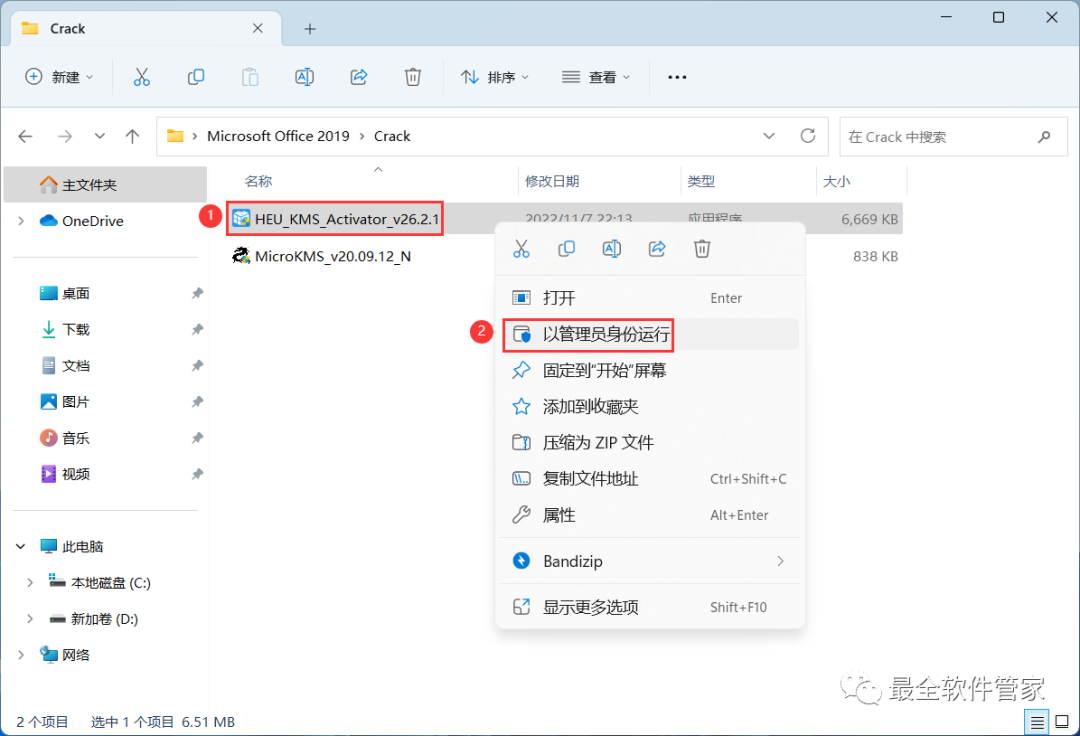Expand the address bar history dropdown
The image size is (1080, 736).
(769, 136)
